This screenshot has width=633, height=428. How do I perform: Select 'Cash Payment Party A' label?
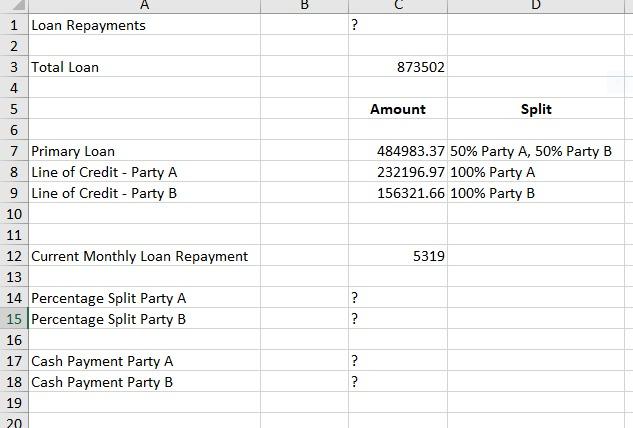coord(102,361)
